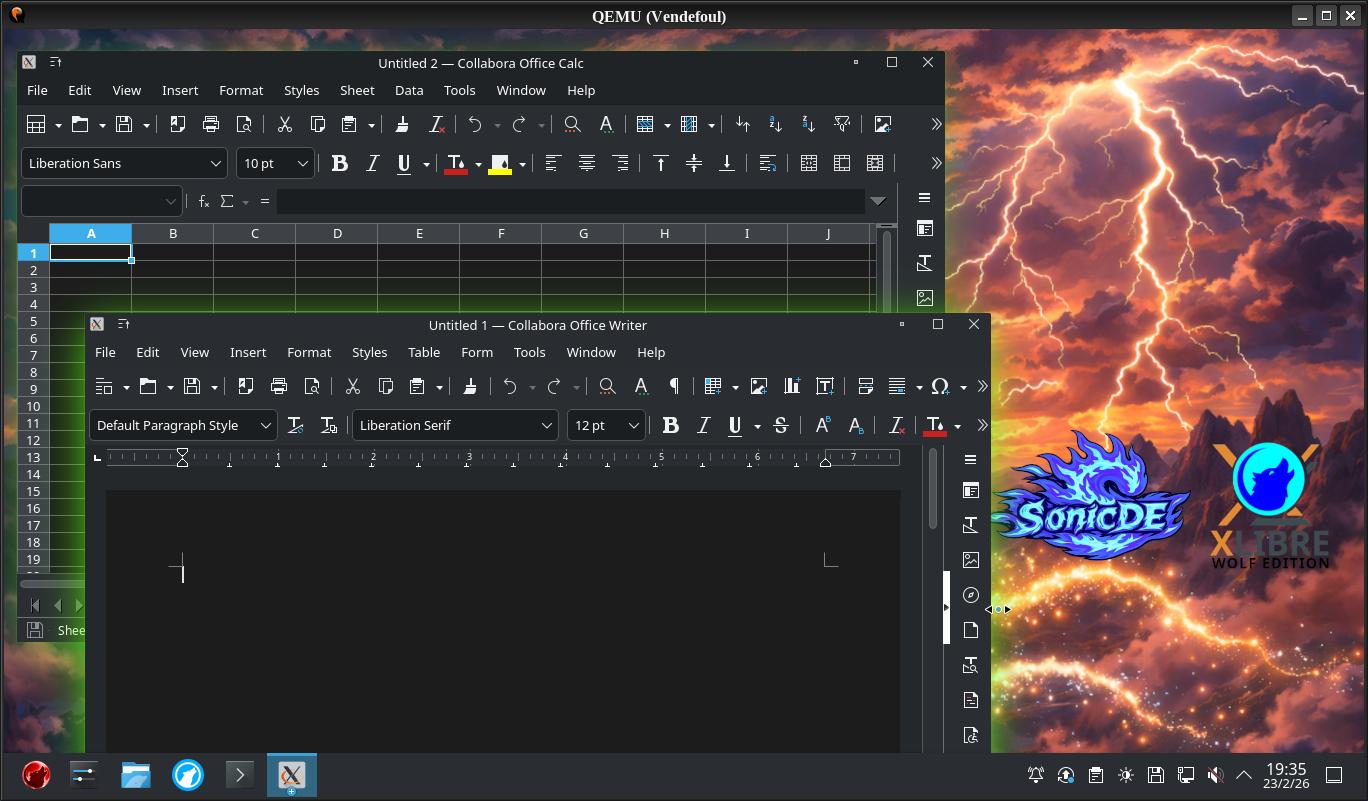Open the Sheet menu in Calc
This screenshot has width=1368, height=801.
(x=357, y=90)
